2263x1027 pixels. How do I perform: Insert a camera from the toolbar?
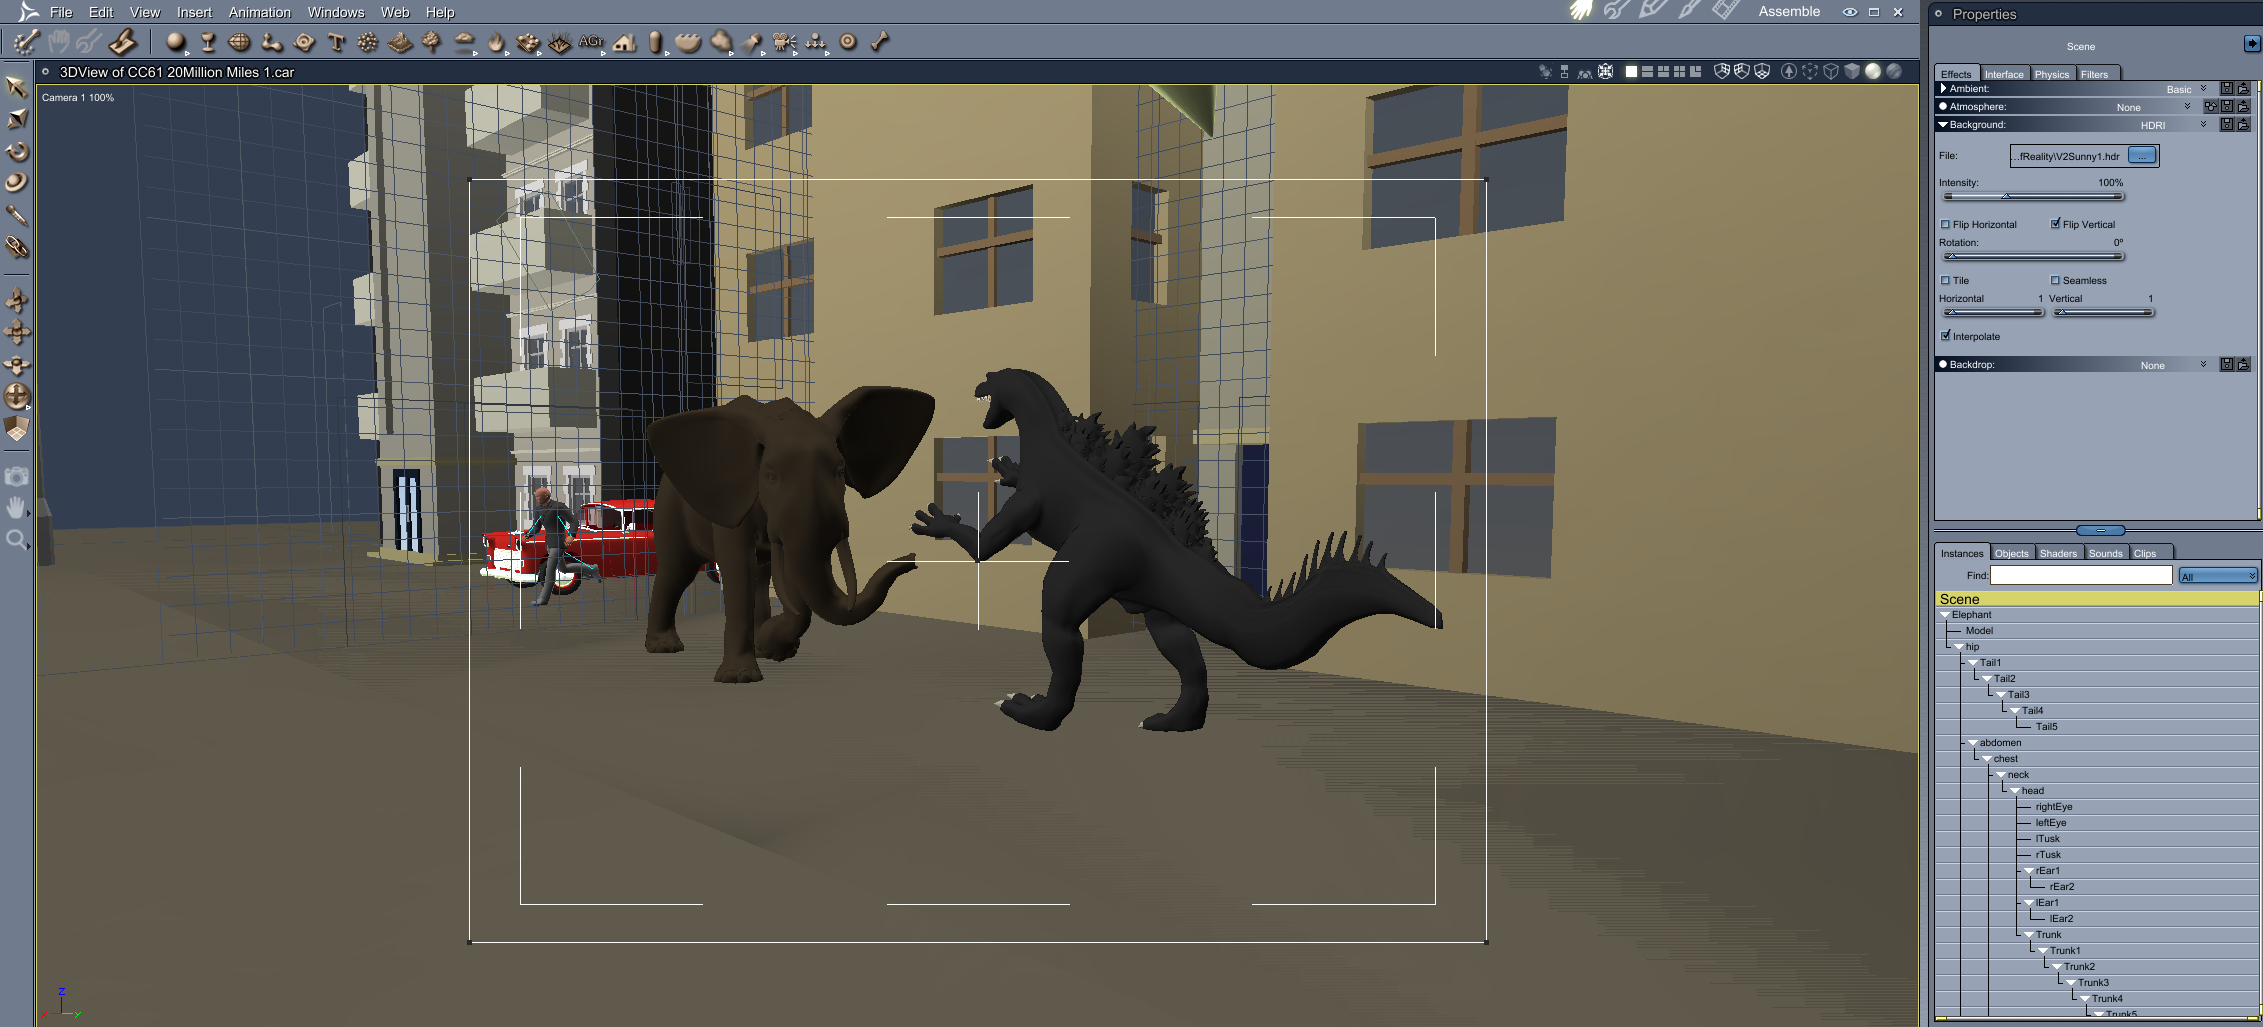click(x=784, y=42)
